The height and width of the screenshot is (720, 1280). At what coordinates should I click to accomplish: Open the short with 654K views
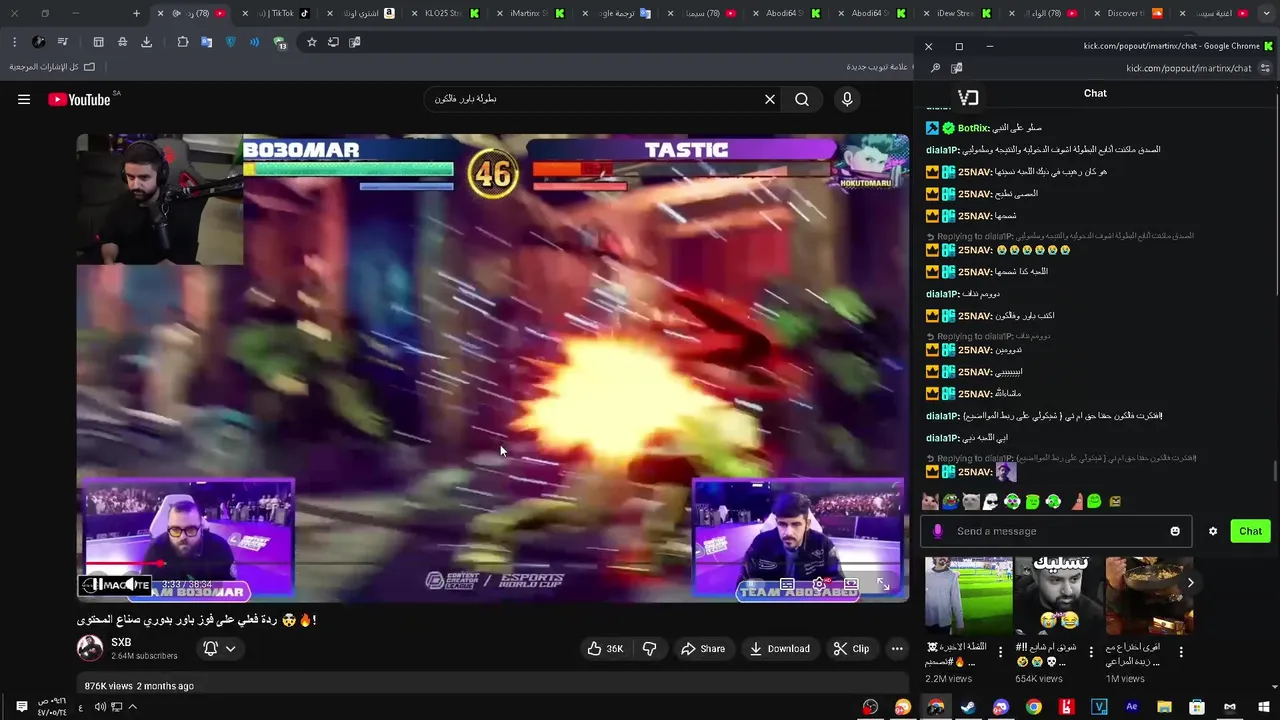click(1059, 597)
